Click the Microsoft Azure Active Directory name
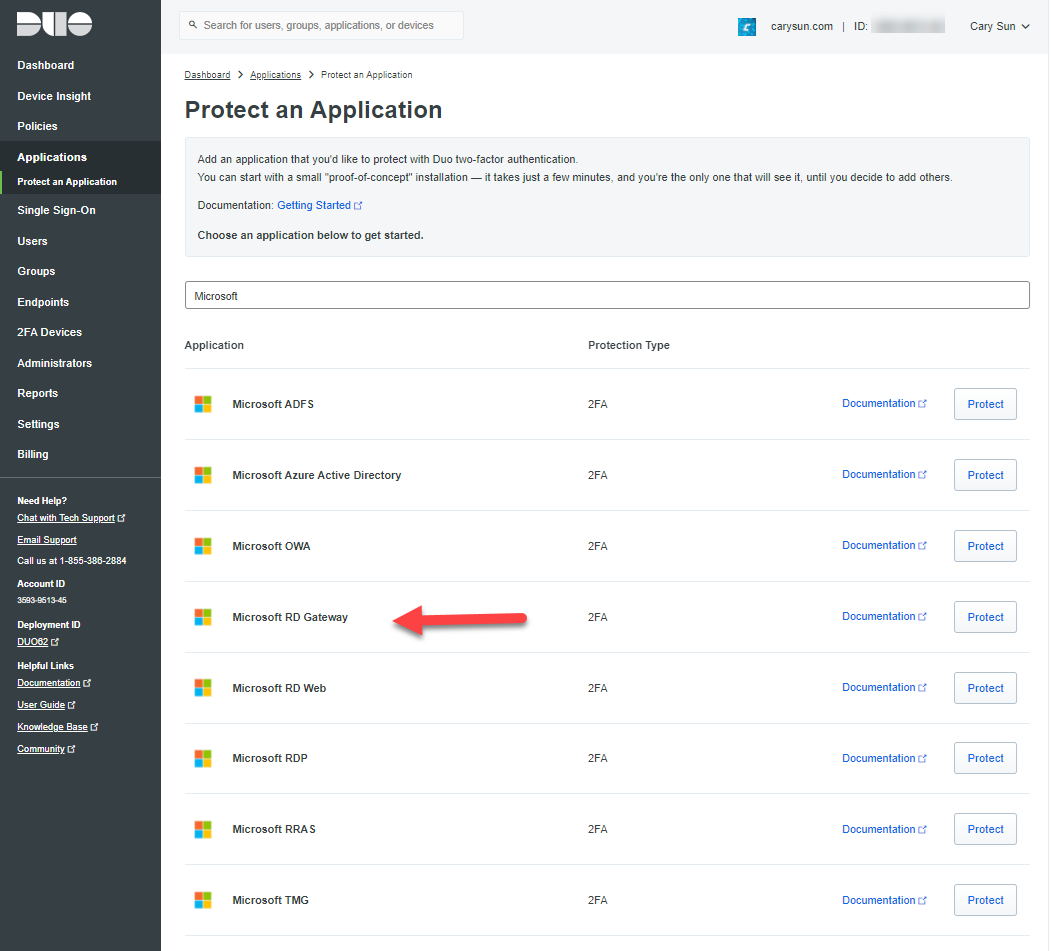The width and height of the screenshot is (1051, 951). (317, 475)
